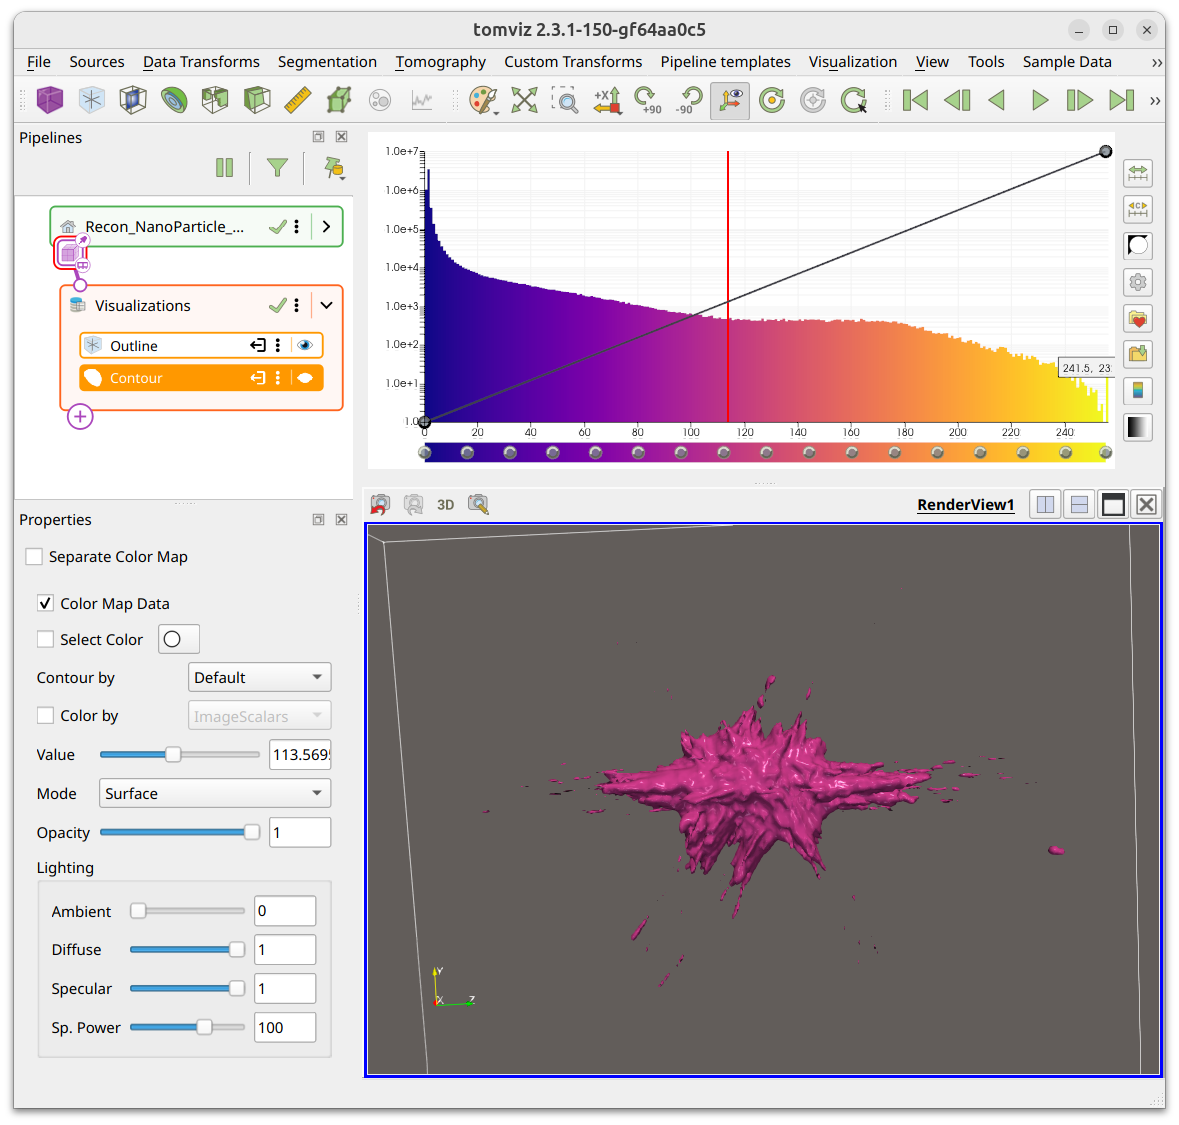This screenshot has width=1179, height=1125.
Task: Open the gradient opacity editor icon
Action: (1138, 427)
